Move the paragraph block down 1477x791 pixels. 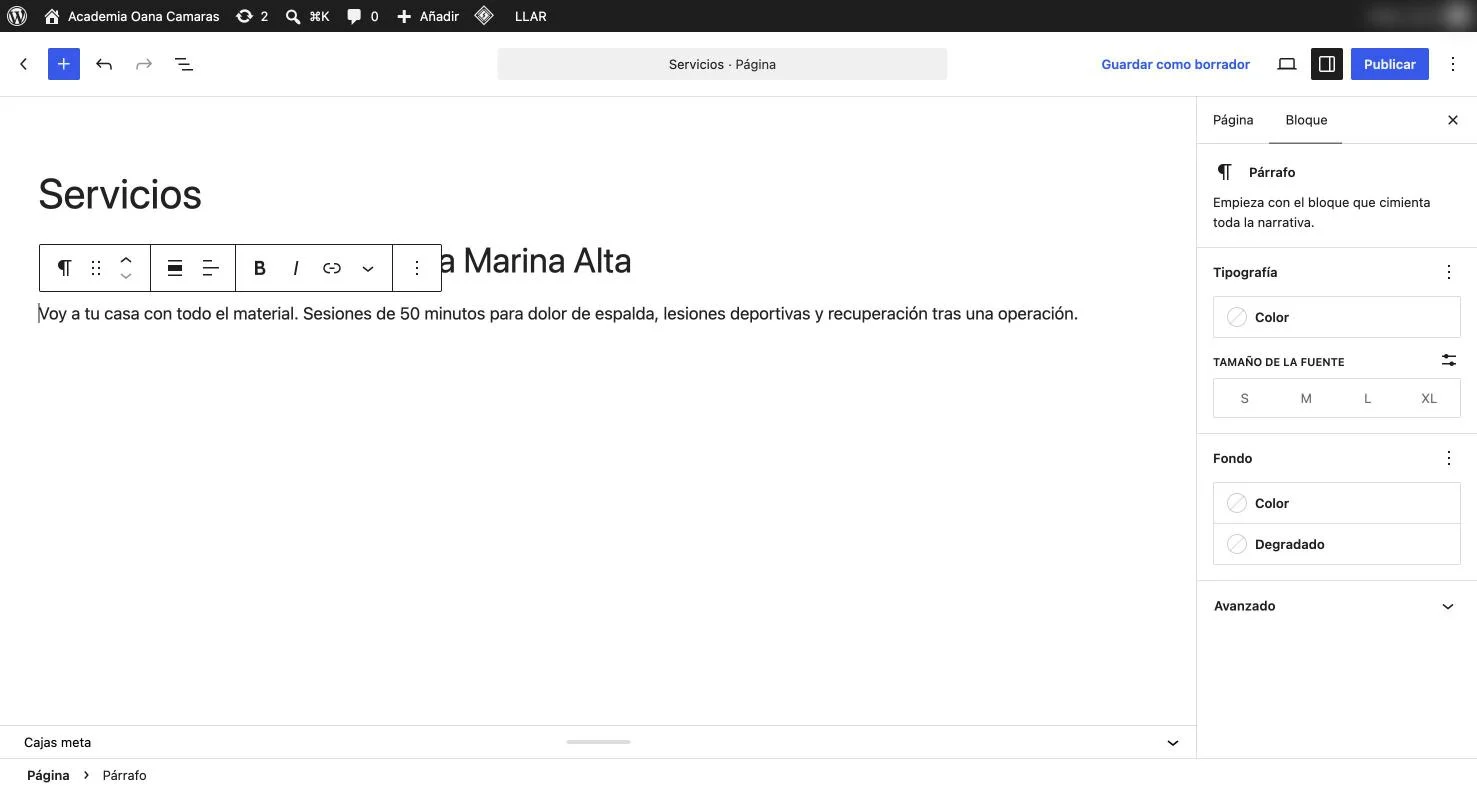[x=126, y=276]
